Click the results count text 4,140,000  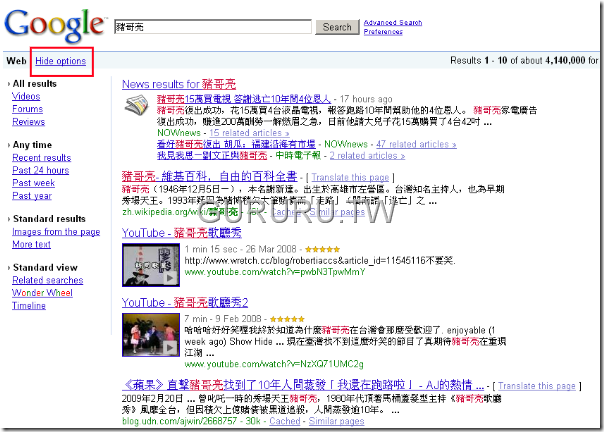tap(565, 61)
